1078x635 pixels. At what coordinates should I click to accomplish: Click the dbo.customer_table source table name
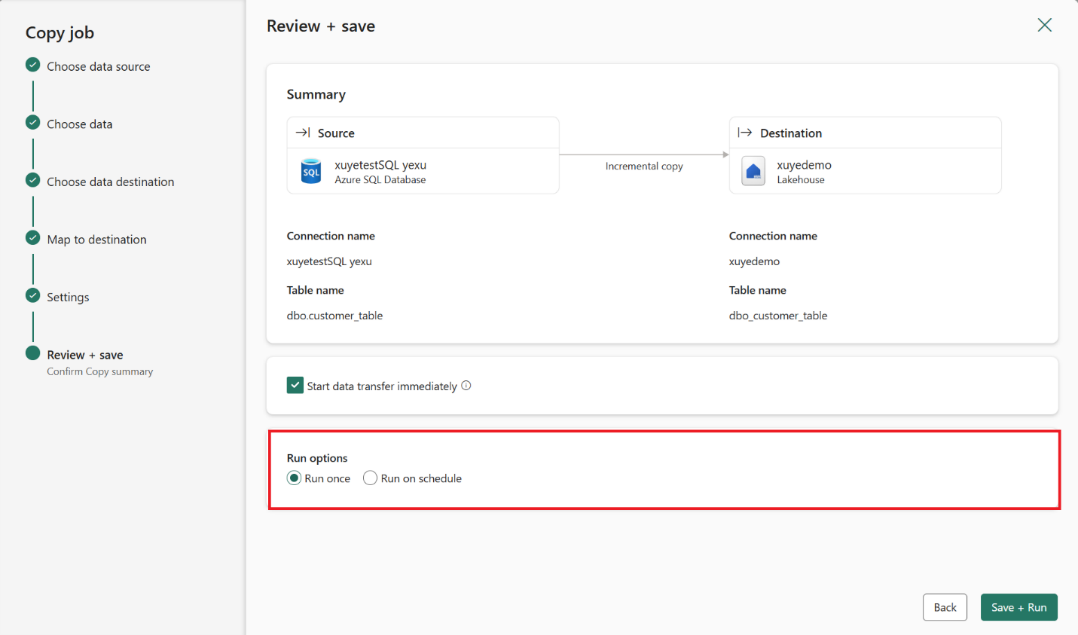point(334,315)
